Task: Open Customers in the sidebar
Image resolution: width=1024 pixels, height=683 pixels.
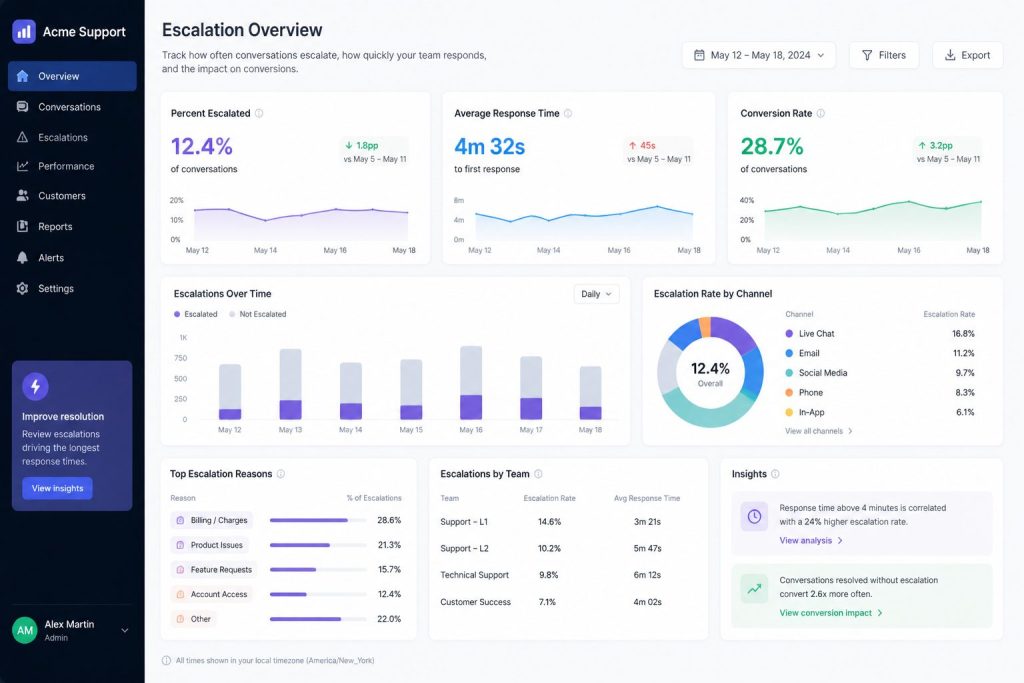Action: (x=72, y=196)
